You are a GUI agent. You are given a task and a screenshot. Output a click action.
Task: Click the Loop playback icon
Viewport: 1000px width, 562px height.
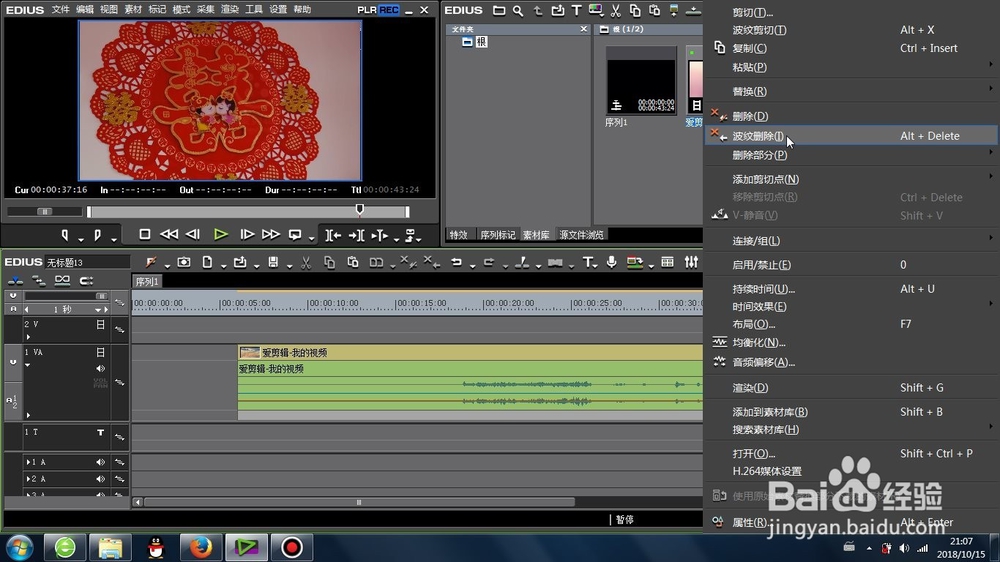tap(295, 235)
